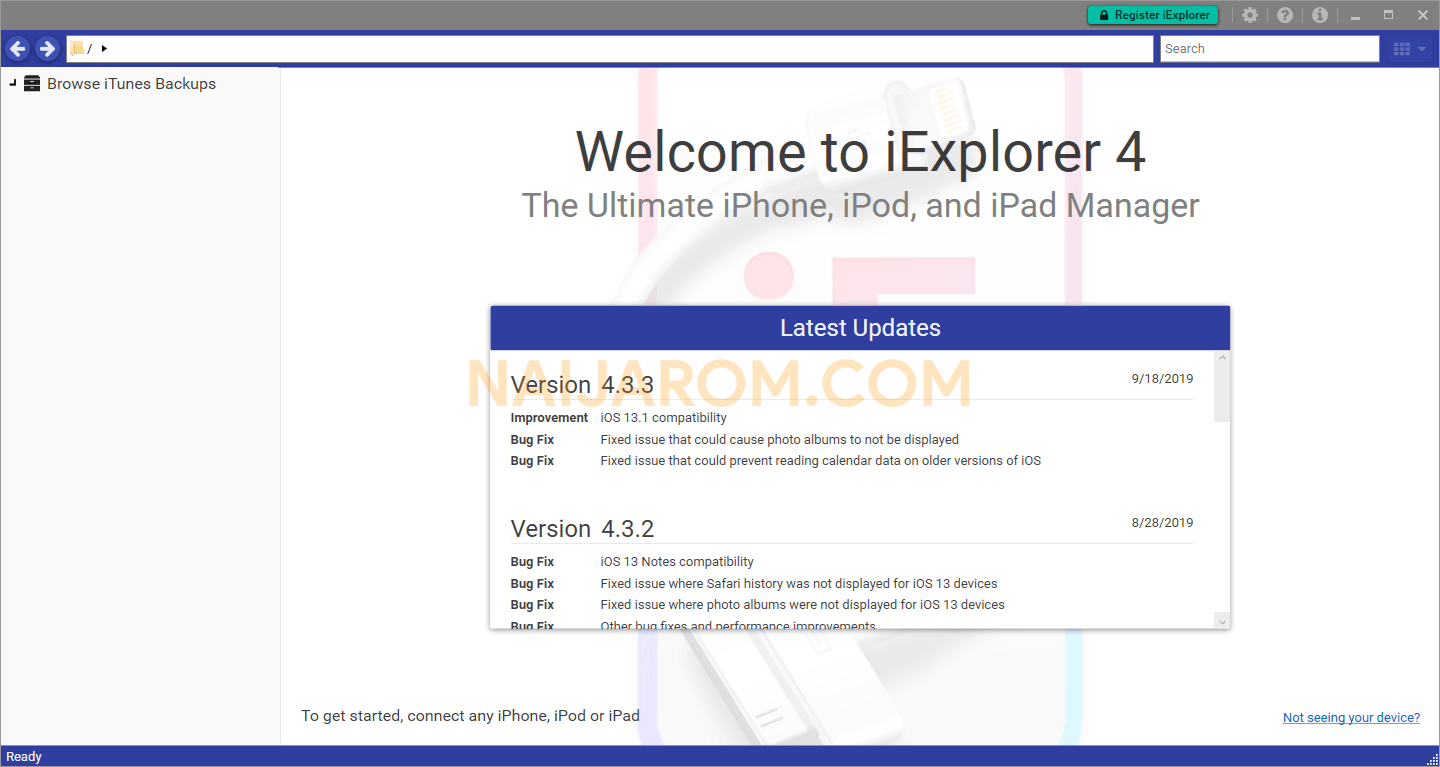The width and height of the screenshot is (1440, 767).
Task: Expand the Browse iTunes Backups tree node
Action: click(x=12, y=84)
